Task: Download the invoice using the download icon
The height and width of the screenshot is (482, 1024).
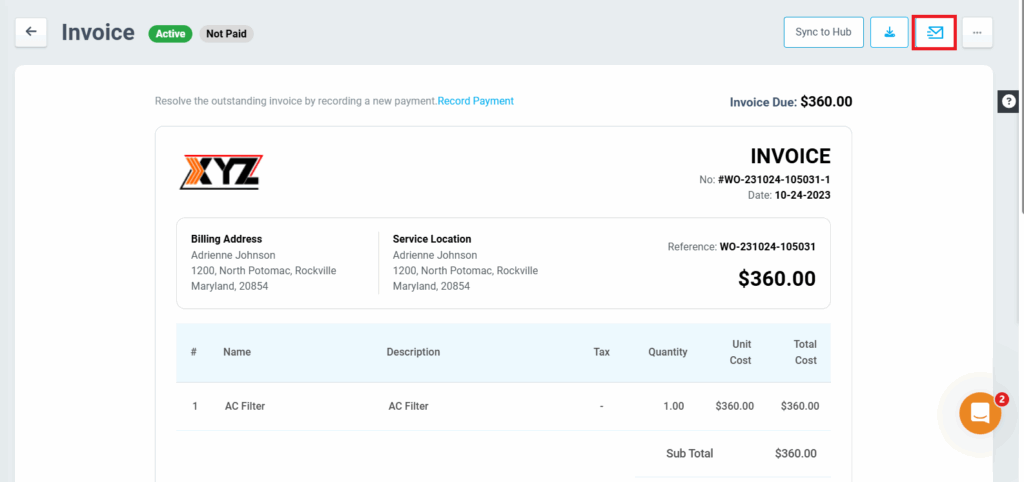Action: click(889, 32)
